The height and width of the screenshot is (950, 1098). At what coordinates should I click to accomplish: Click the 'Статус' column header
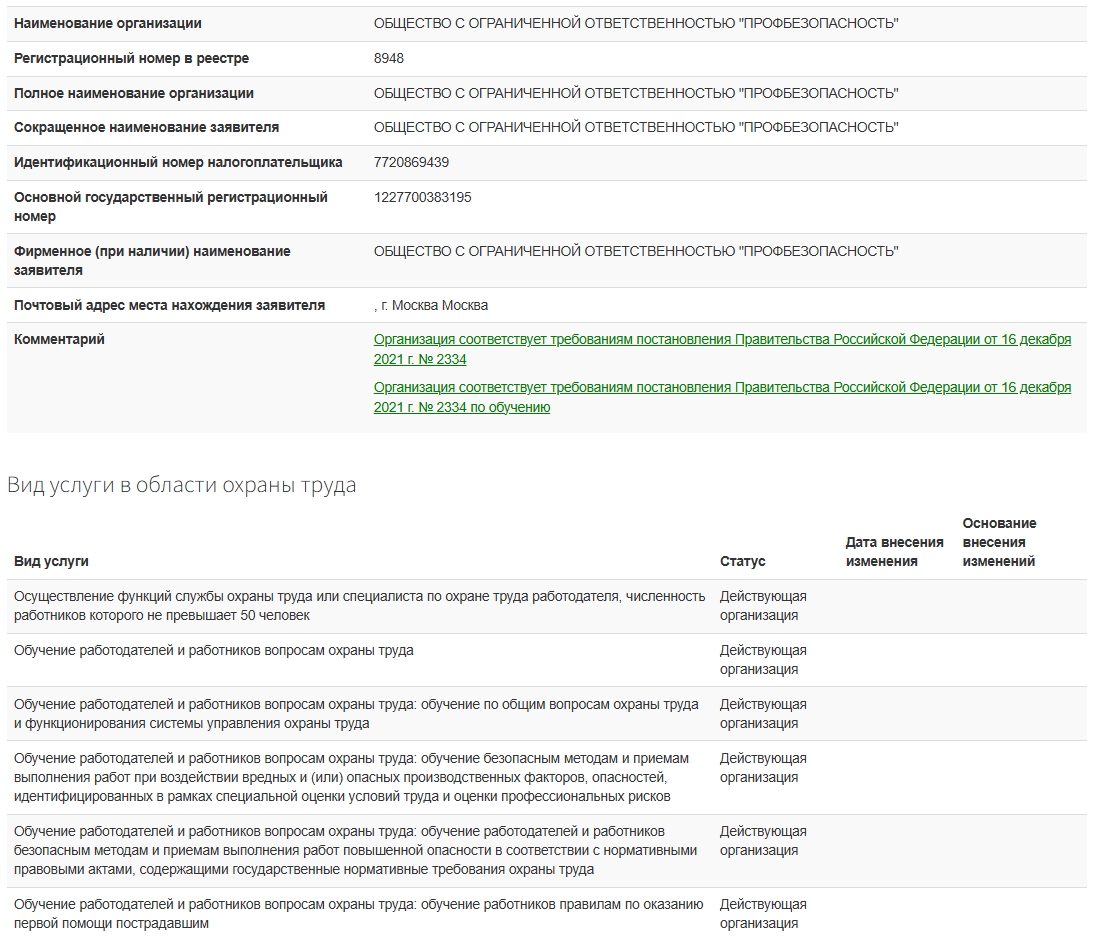pyautogui.click(x=742, y=561)
